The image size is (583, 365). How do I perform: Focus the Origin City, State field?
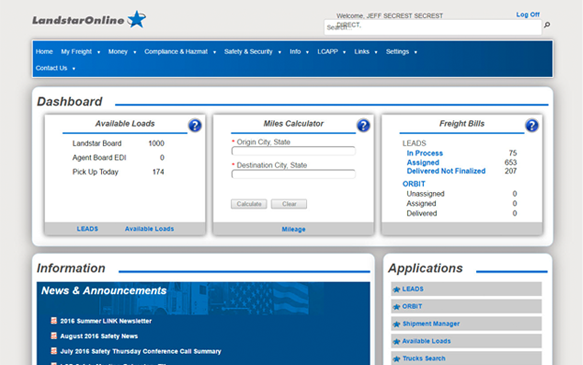pyautogui.click(x=293, y=151)
